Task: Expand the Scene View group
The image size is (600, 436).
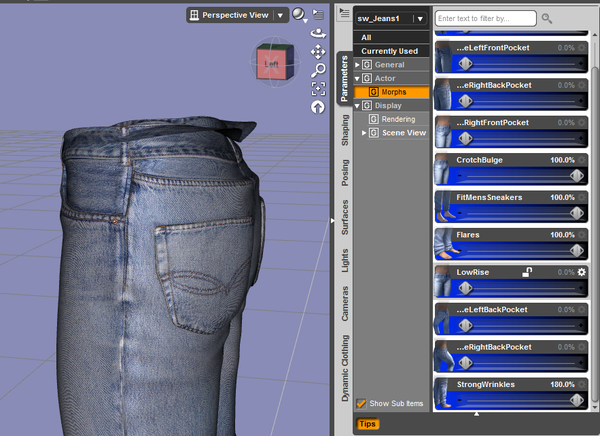Action: coord(364,133)
